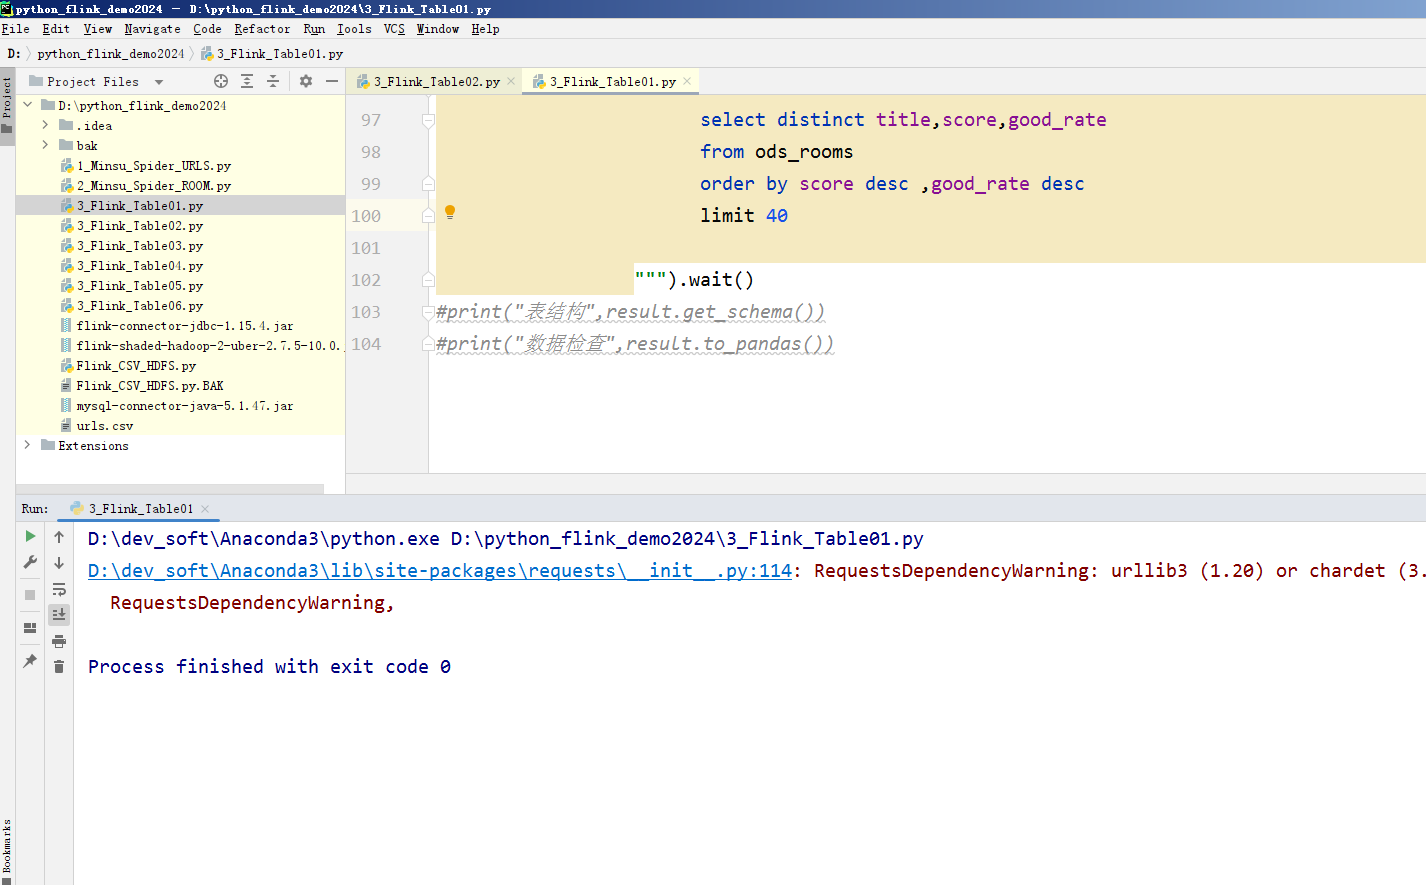Open the Navigate menu
Viewport: 1426px width, 885px height.
click(x=152, y=29)
